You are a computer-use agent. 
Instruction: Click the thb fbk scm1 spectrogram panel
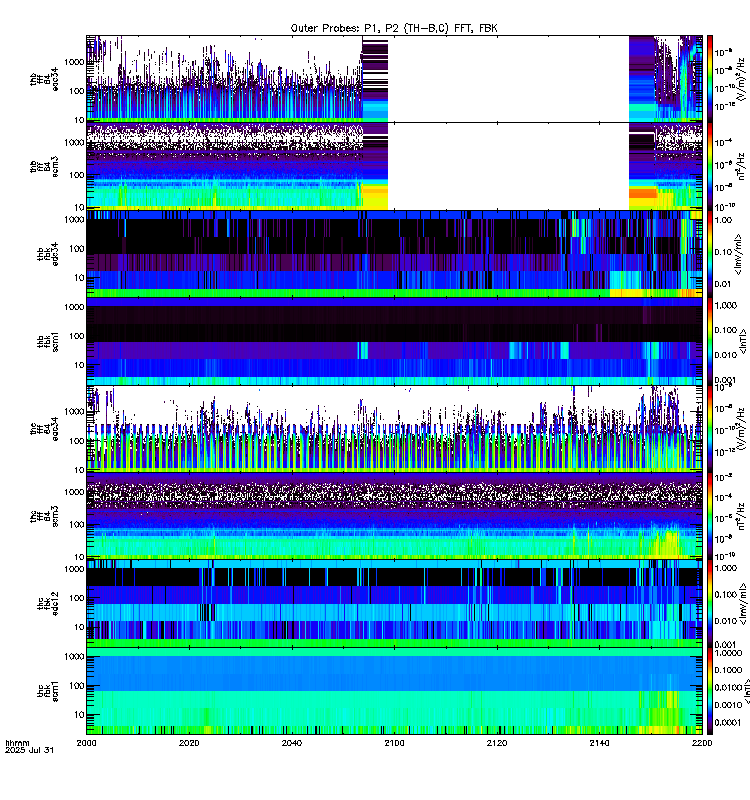tap(394, 341)
